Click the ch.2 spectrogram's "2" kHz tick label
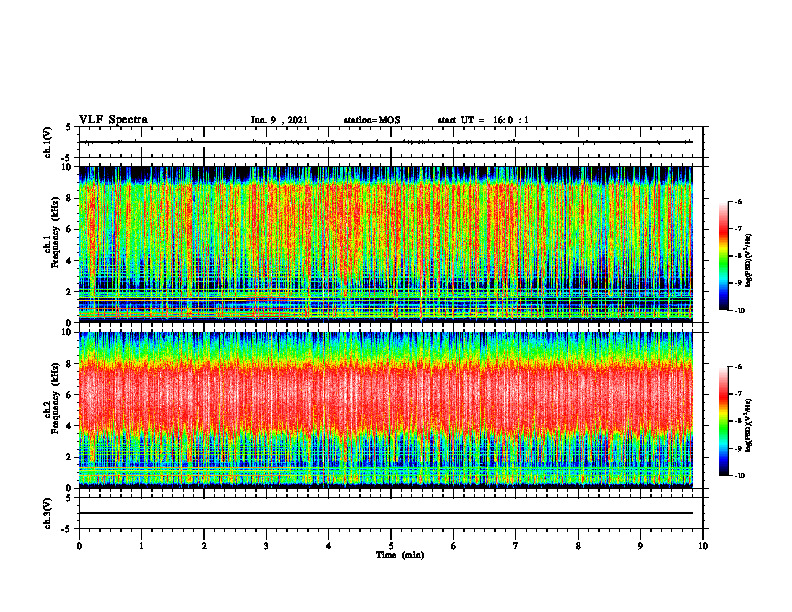The height and width of the screenshot is (612, 792). (70, 457)
